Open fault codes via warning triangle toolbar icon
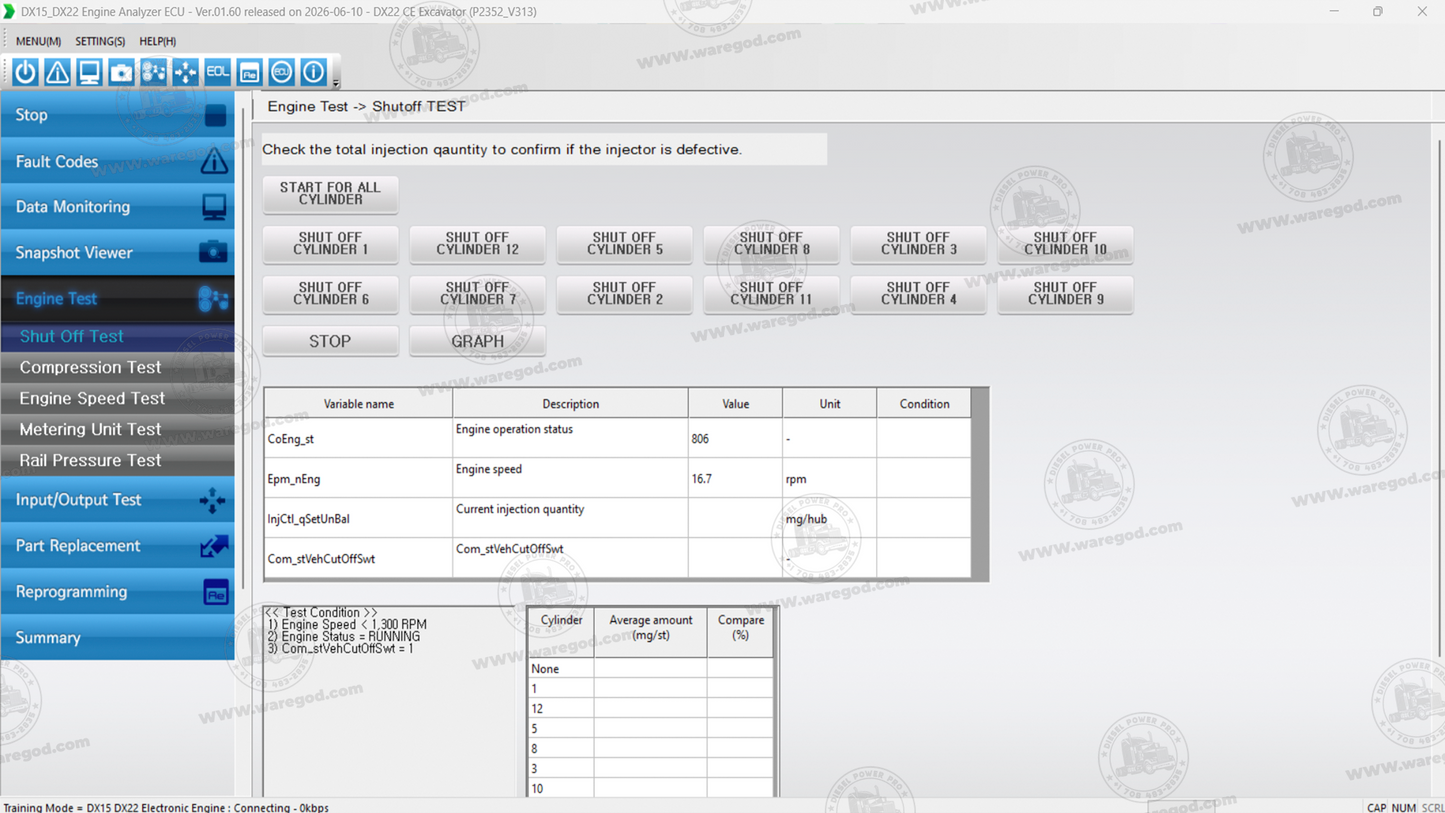 click(x=57, y=72)
